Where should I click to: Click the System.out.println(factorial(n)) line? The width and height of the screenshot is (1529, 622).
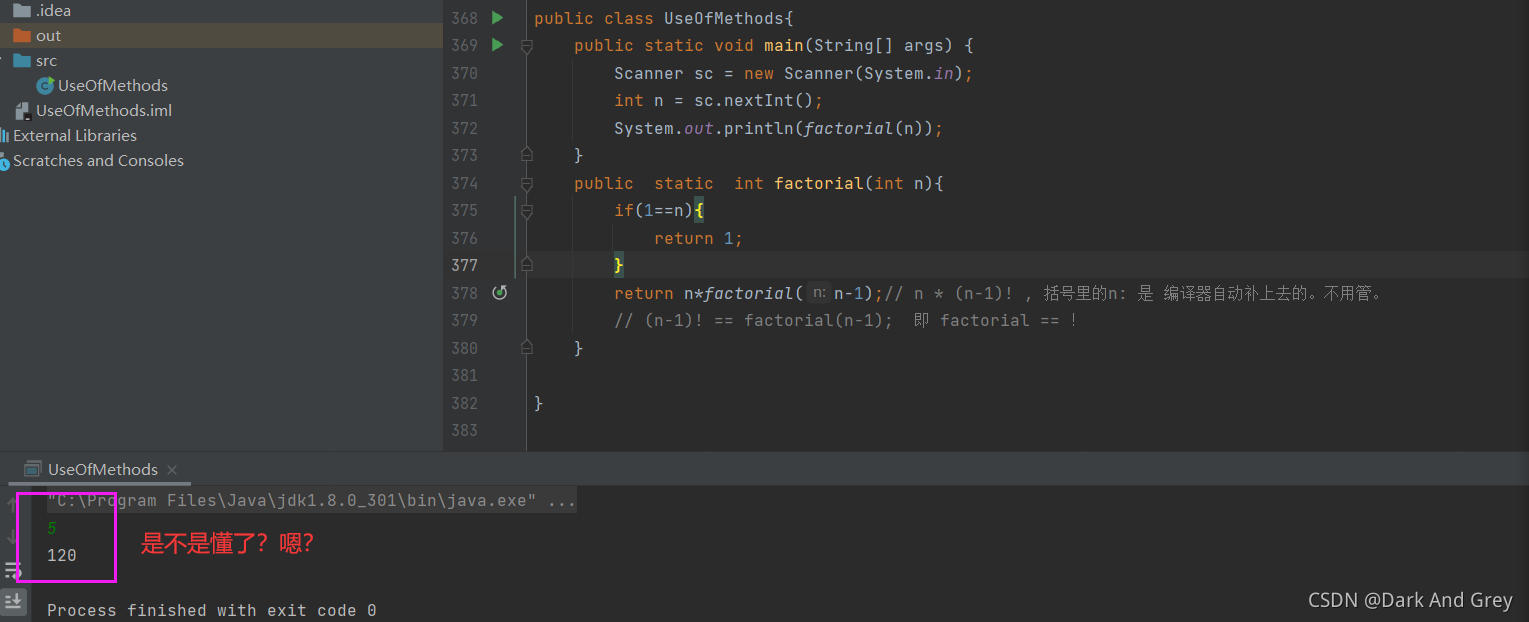(x=778, y=129)
